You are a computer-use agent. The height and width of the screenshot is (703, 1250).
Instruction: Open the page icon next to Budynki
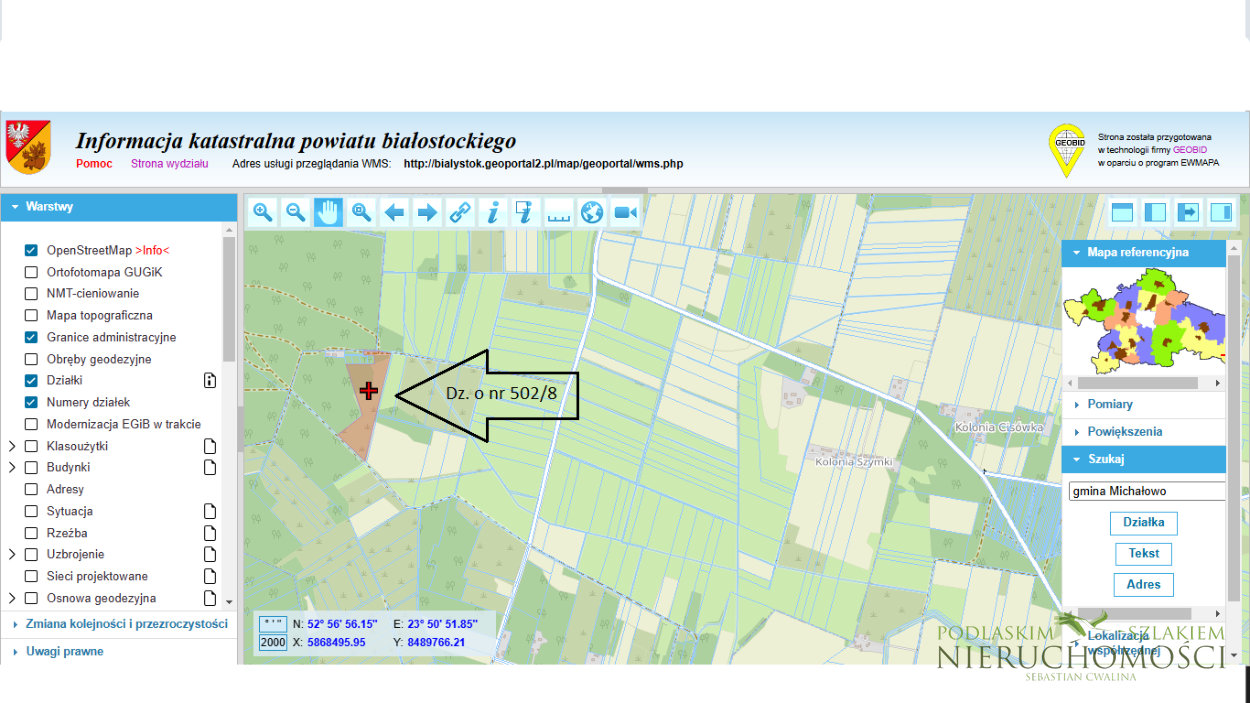pyautogui.click(x=210, y=467)
